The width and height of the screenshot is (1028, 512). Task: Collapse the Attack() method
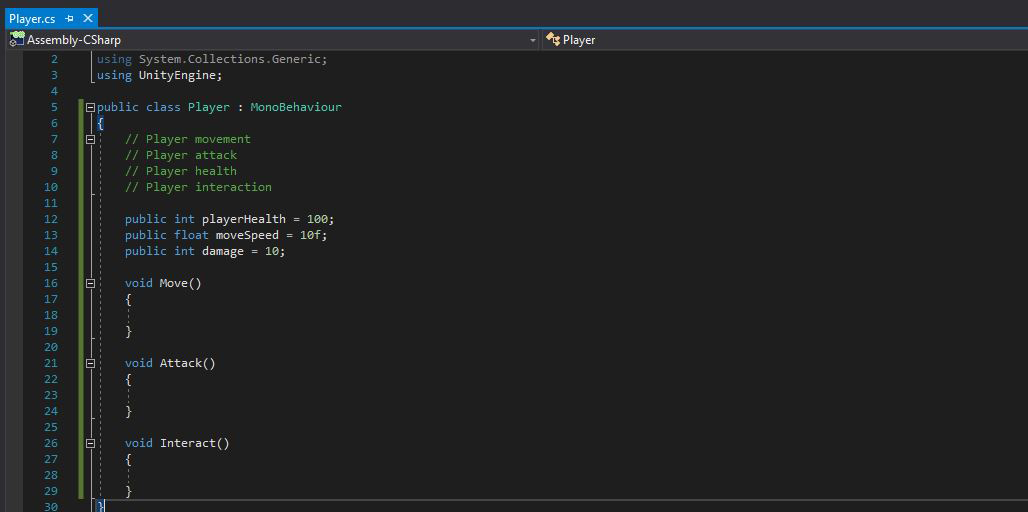point(90,363)
